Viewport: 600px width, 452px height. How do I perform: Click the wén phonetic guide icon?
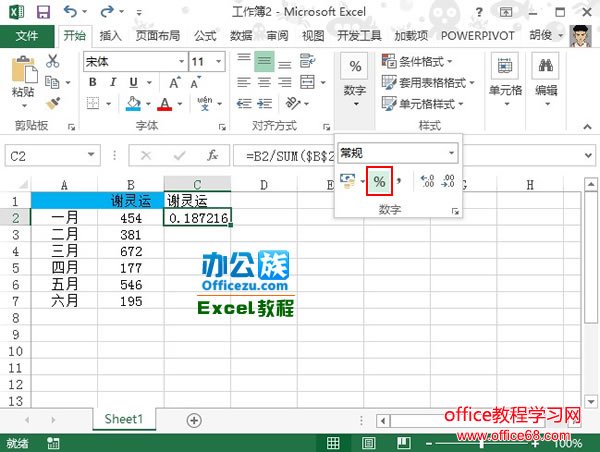[205, 103]
